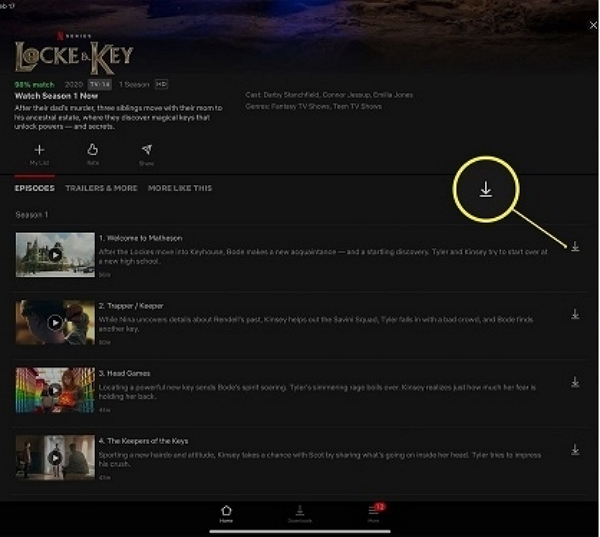Share the series using the Share icon
Screen dimensions: 600x537
point(146,151)
